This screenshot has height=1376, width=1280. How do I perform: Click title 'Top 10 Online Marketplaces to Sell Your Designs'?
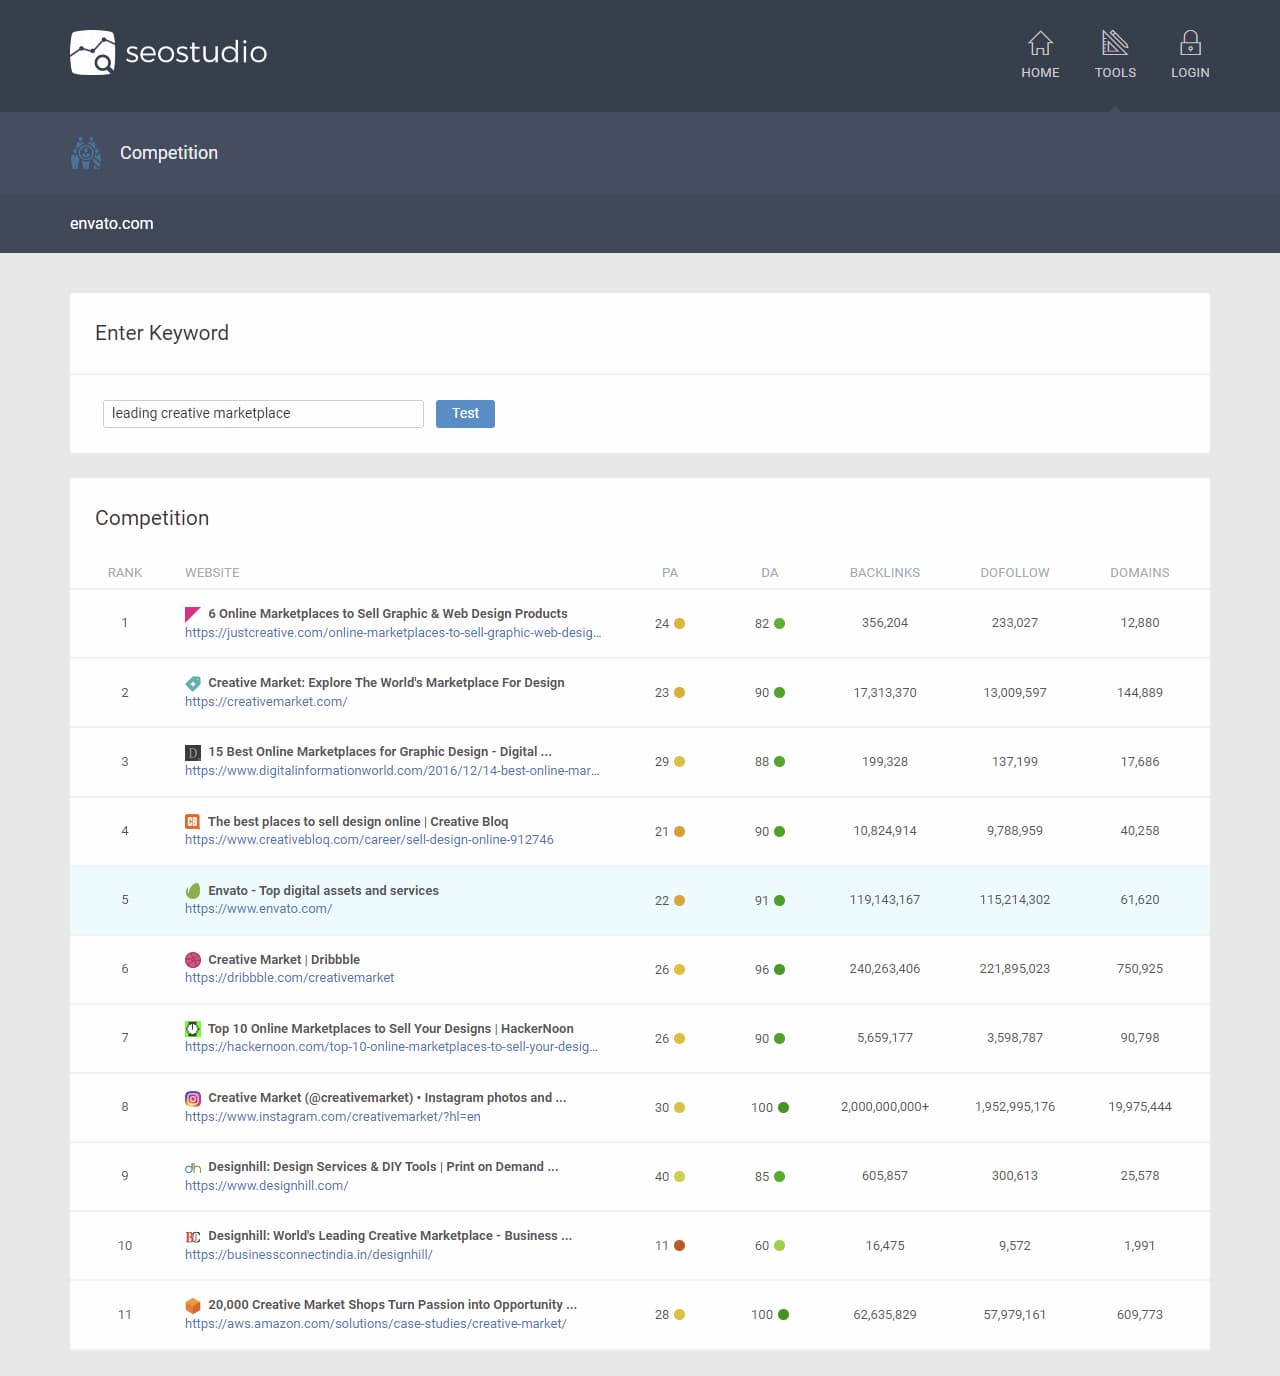(391, 1029)
